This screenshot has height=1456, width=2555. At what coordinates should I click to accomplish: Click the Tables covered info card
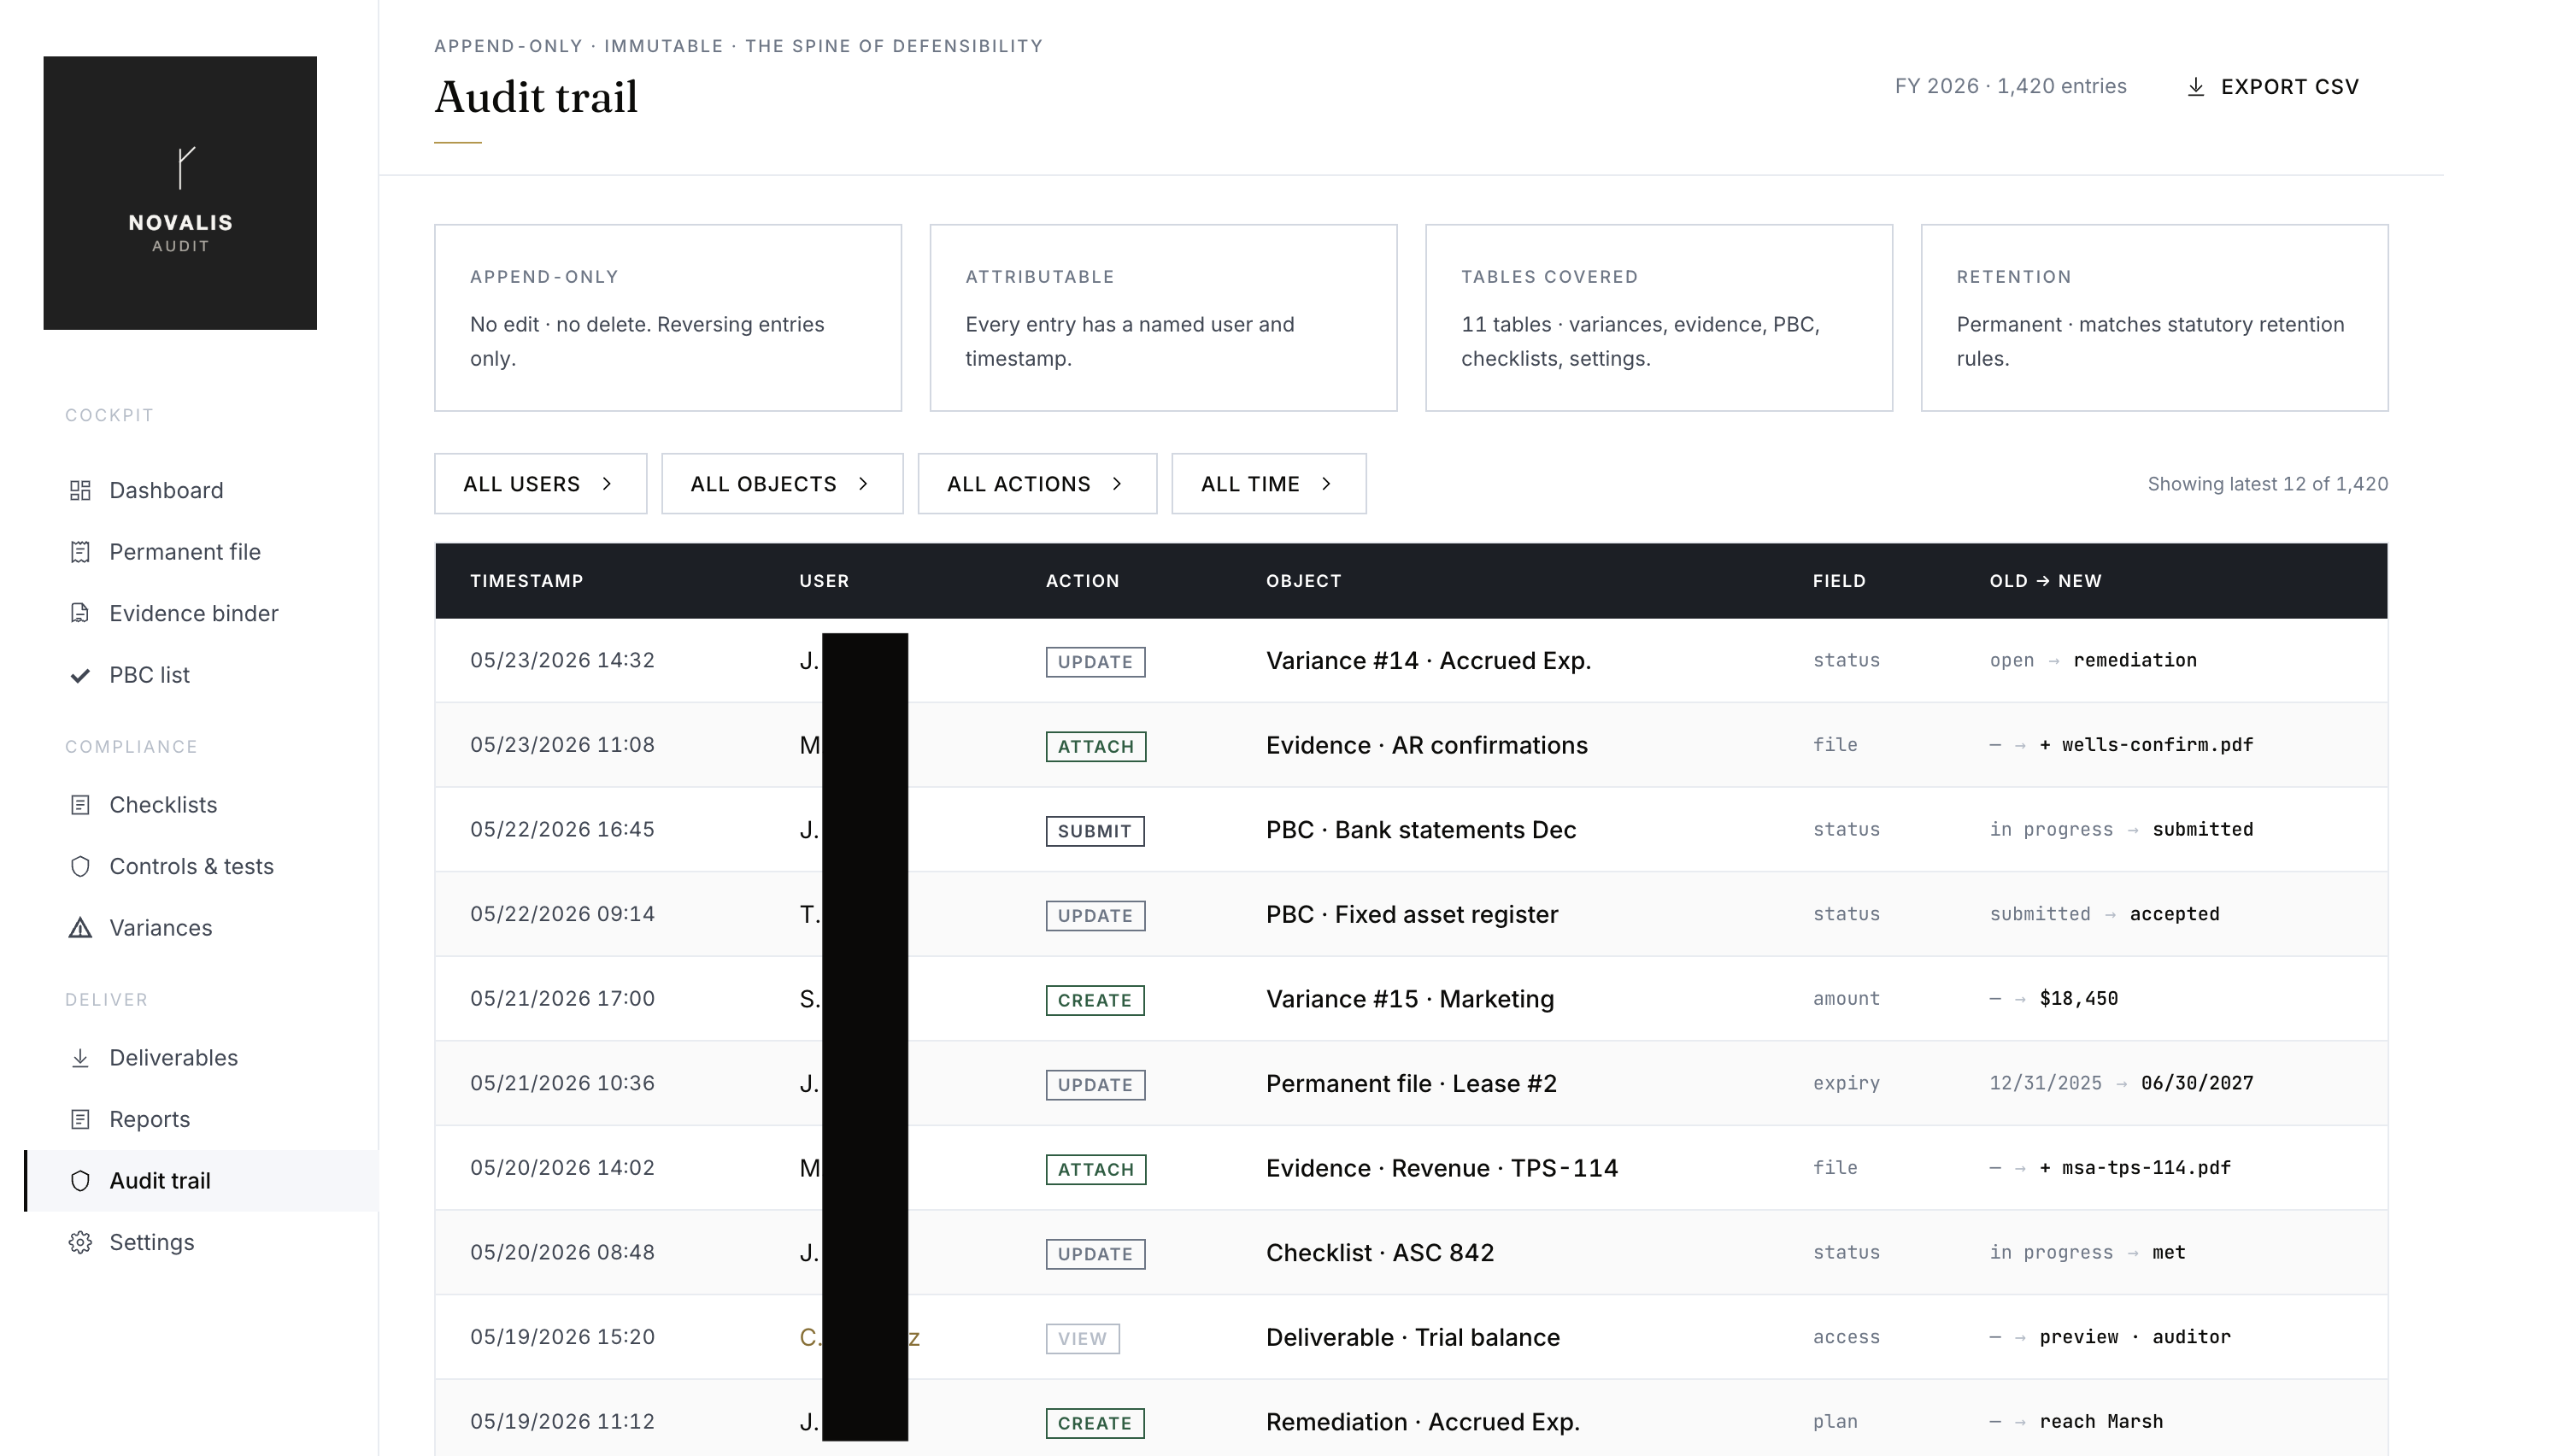[1658, 318]
